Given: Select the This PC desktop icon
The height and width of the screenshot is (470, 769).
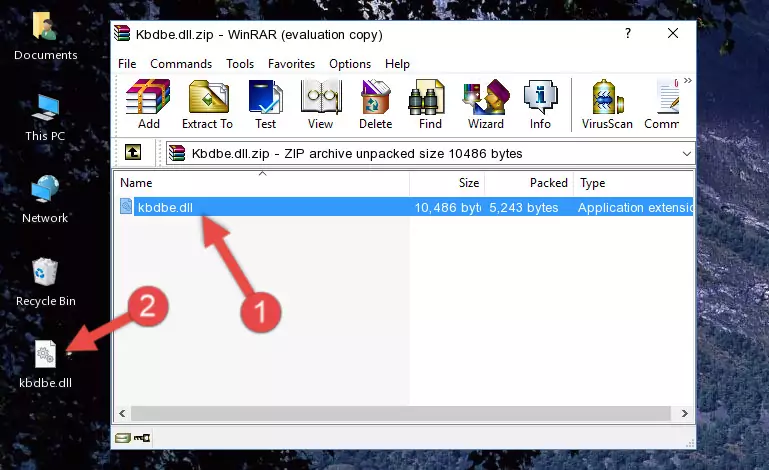Looking at the screenshot, I should (45, 118).
